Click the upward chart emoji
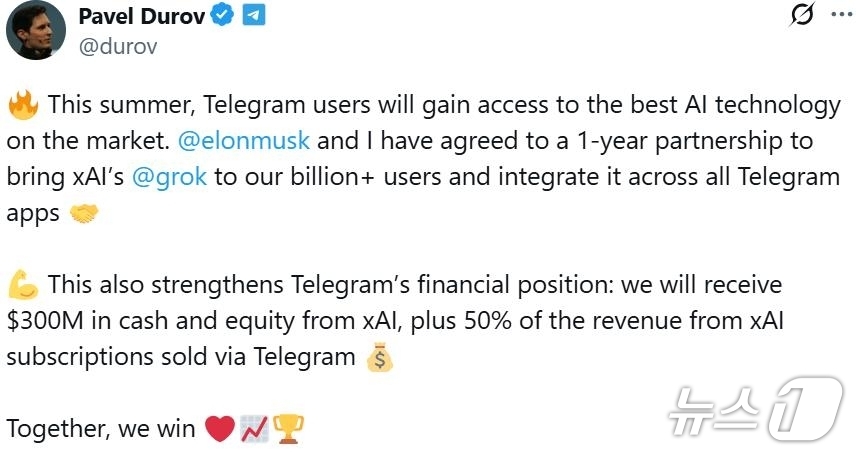The image size is (856, 454). pyautogui.click(x=254, y=429)
